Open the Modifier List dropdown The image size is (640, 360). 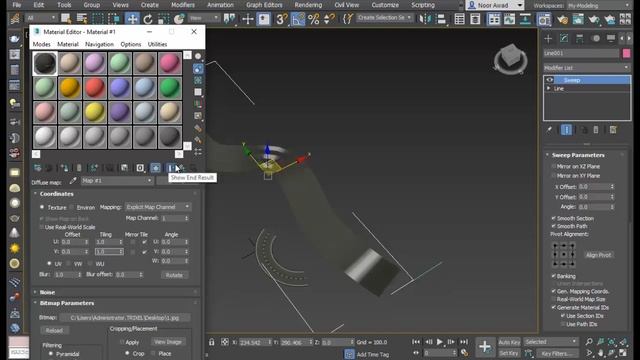[587, 68]
